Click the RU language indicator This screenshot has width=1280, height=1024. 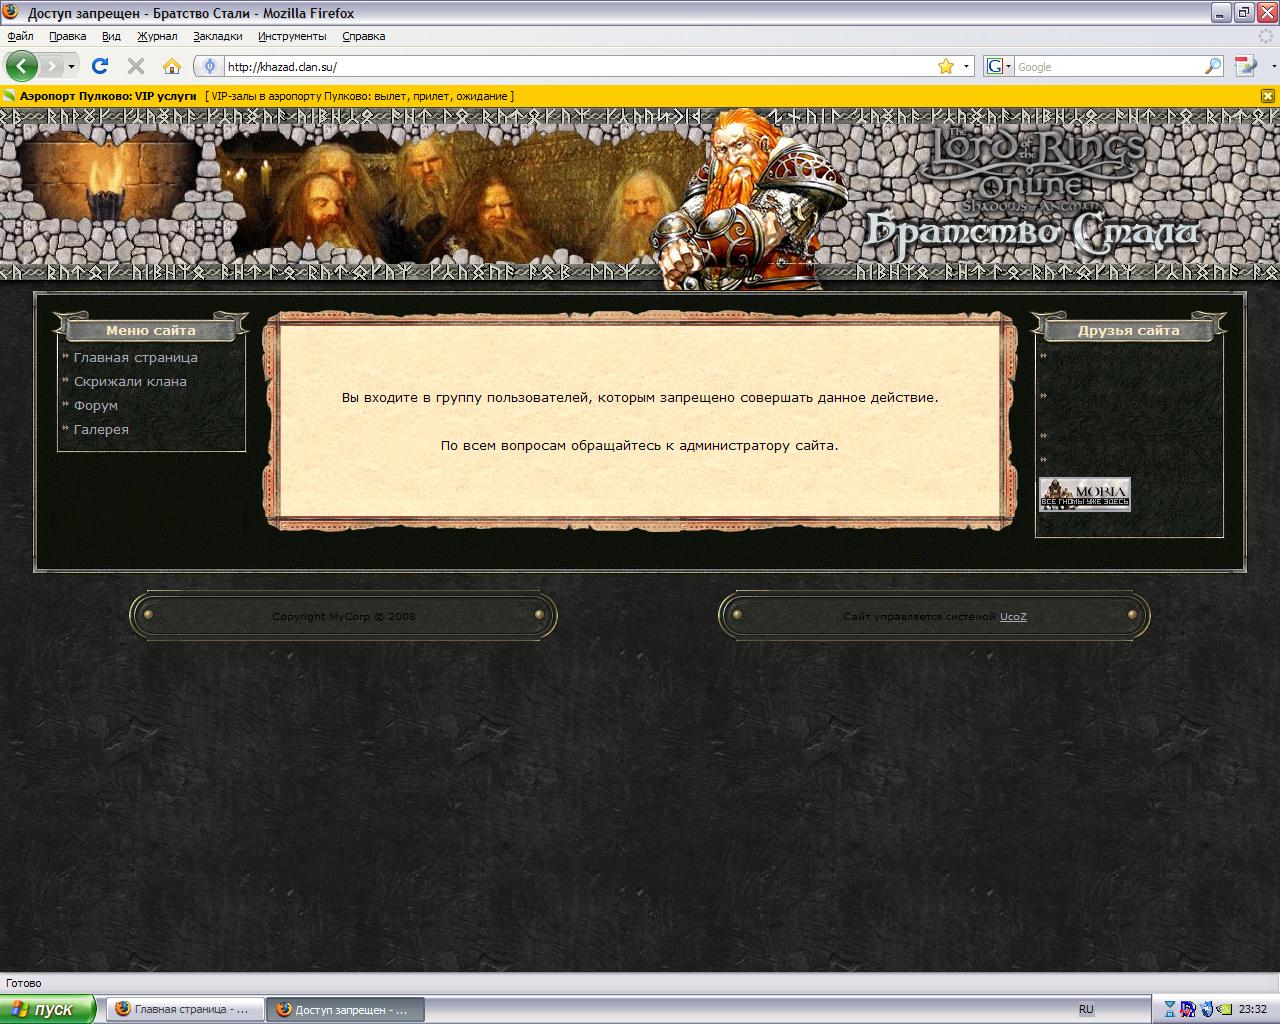[x=1086, y=1009]
